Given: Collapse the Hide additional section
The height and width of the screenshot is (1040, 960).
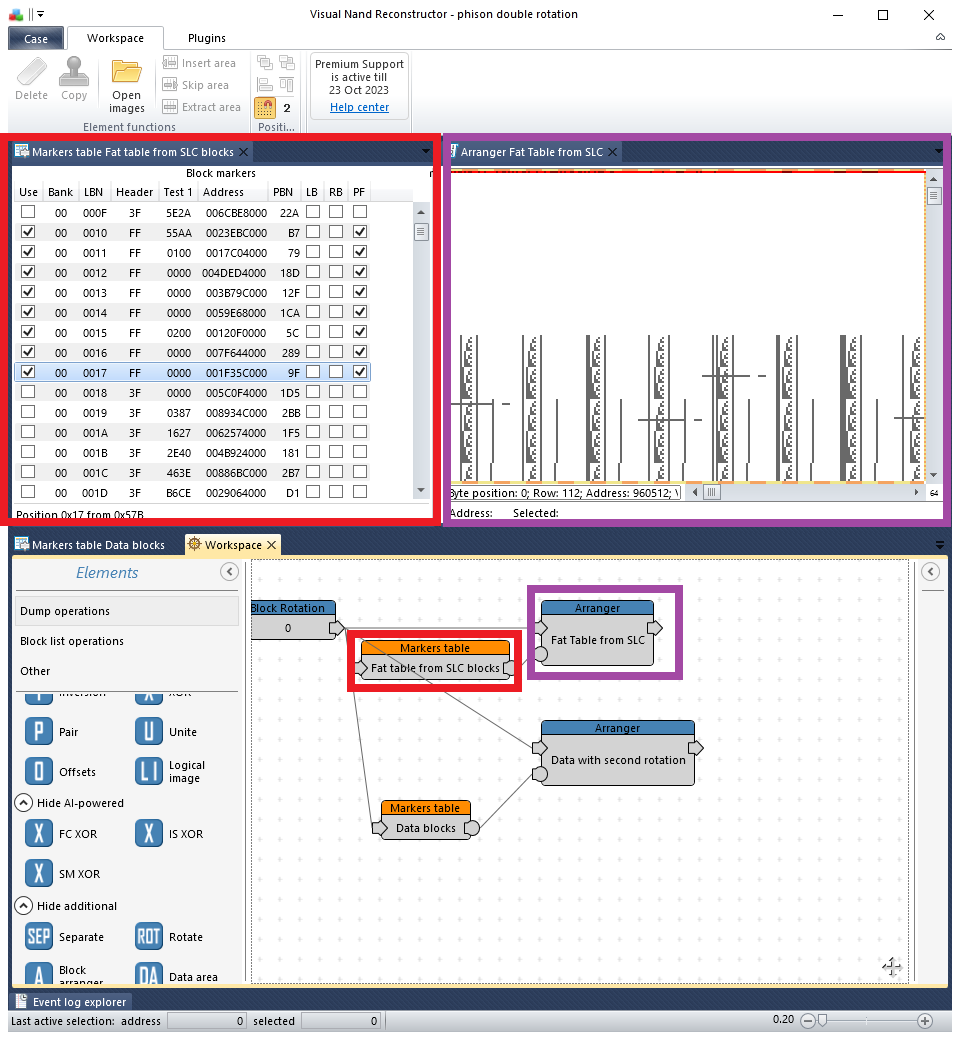Looking at the screenshot, I should point(23,905).
